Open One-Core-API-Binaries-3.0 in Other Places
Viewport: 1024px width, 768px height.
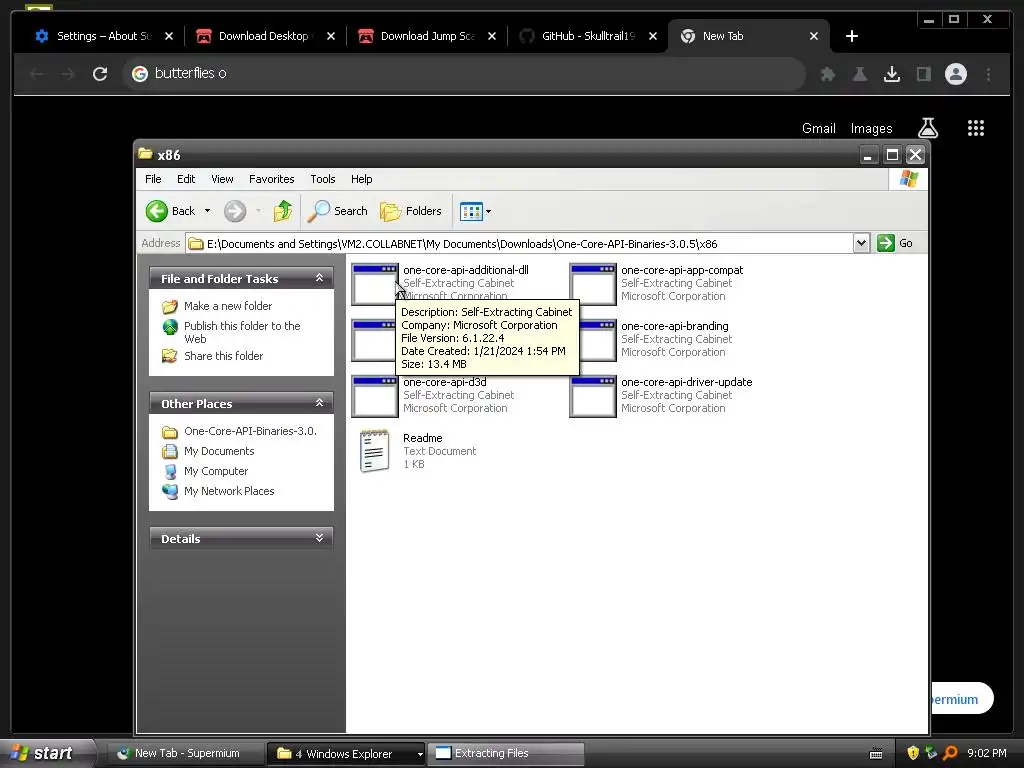(250, 431)
